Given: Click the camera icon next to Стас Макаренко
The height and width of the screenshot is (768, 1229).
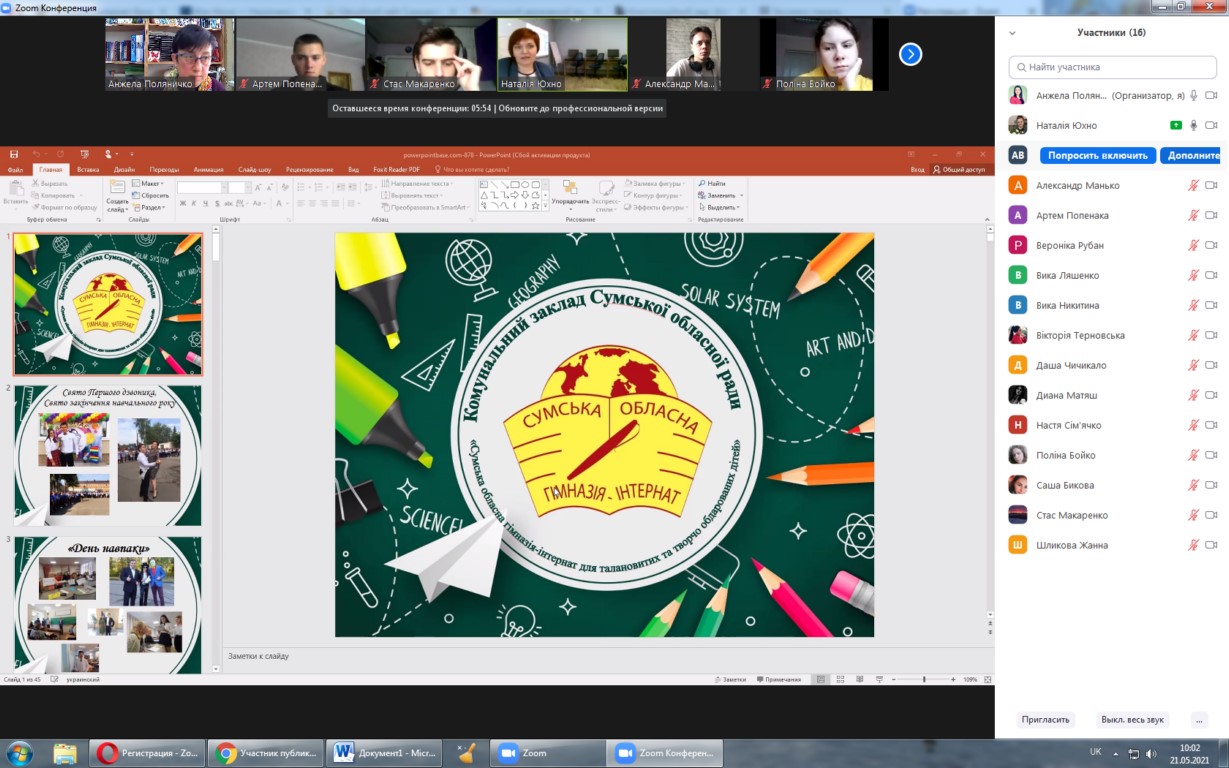Looking at the screenshot, I should coord(1211,515).
